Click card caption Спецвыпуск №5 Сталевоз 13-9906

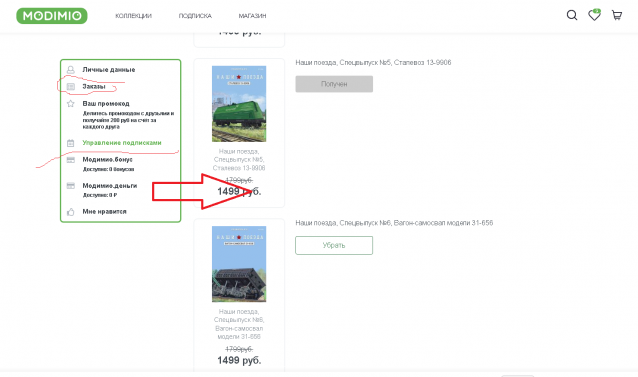pos(239,160)
